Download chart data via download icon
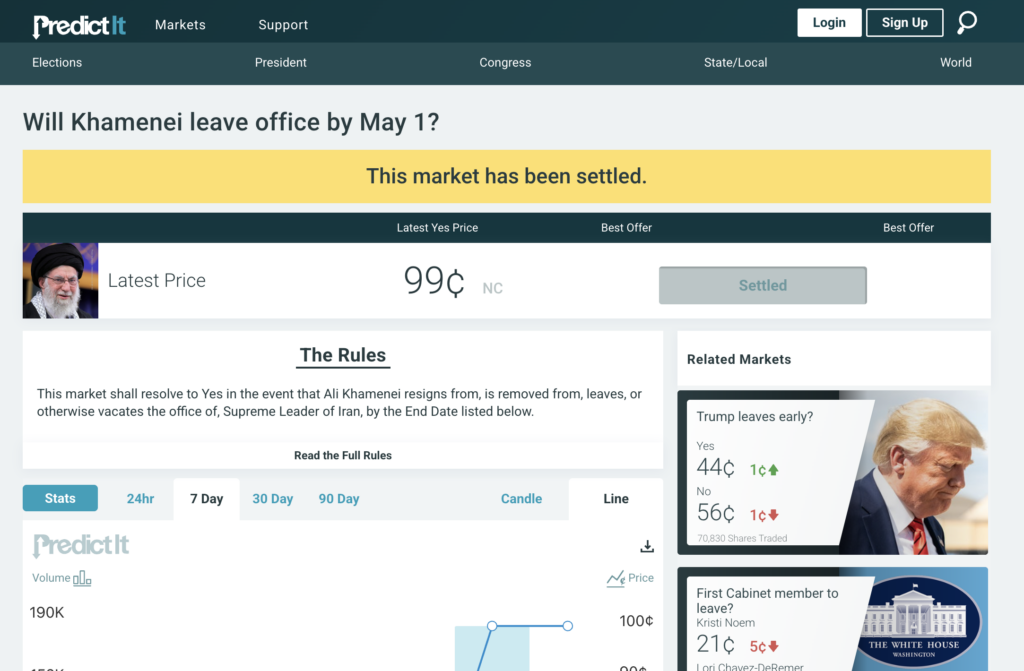 [x=647, y=546]
